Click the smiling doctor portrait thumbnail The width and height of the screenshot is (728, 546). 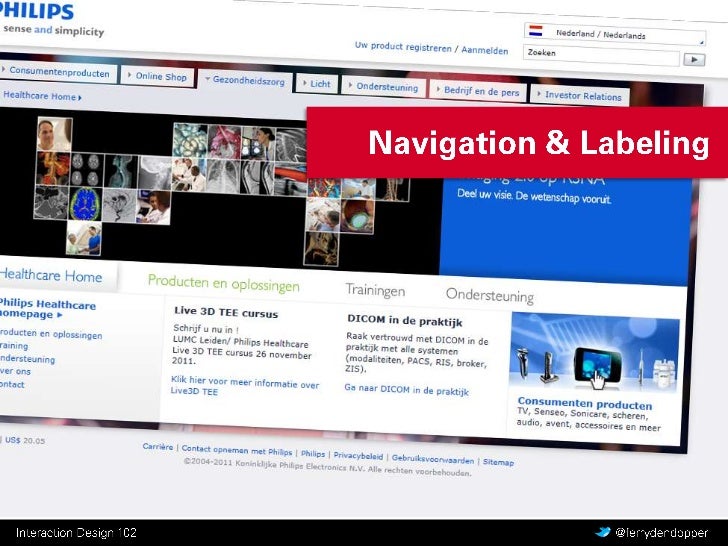click(x=54, y=134)
